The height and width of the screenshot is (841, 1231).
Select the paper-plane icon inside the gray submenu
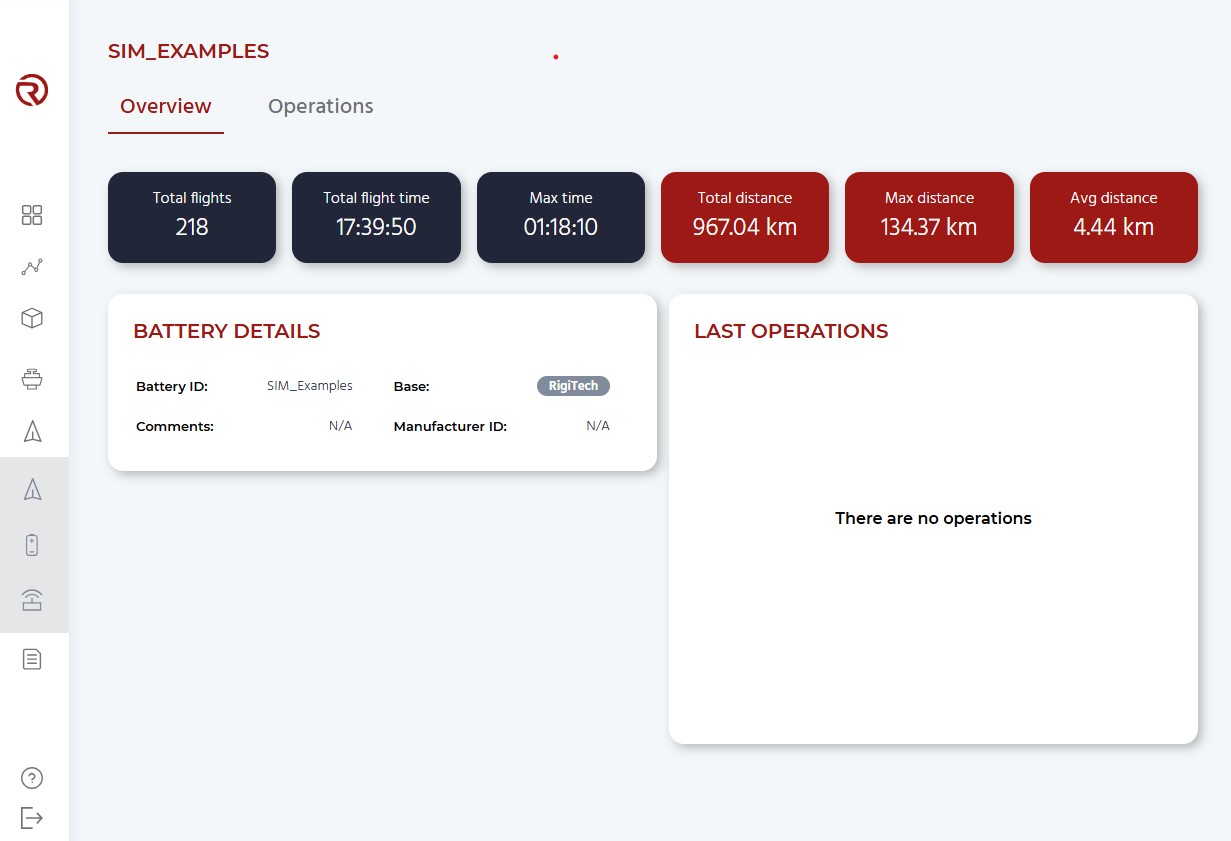coord(32,489)
